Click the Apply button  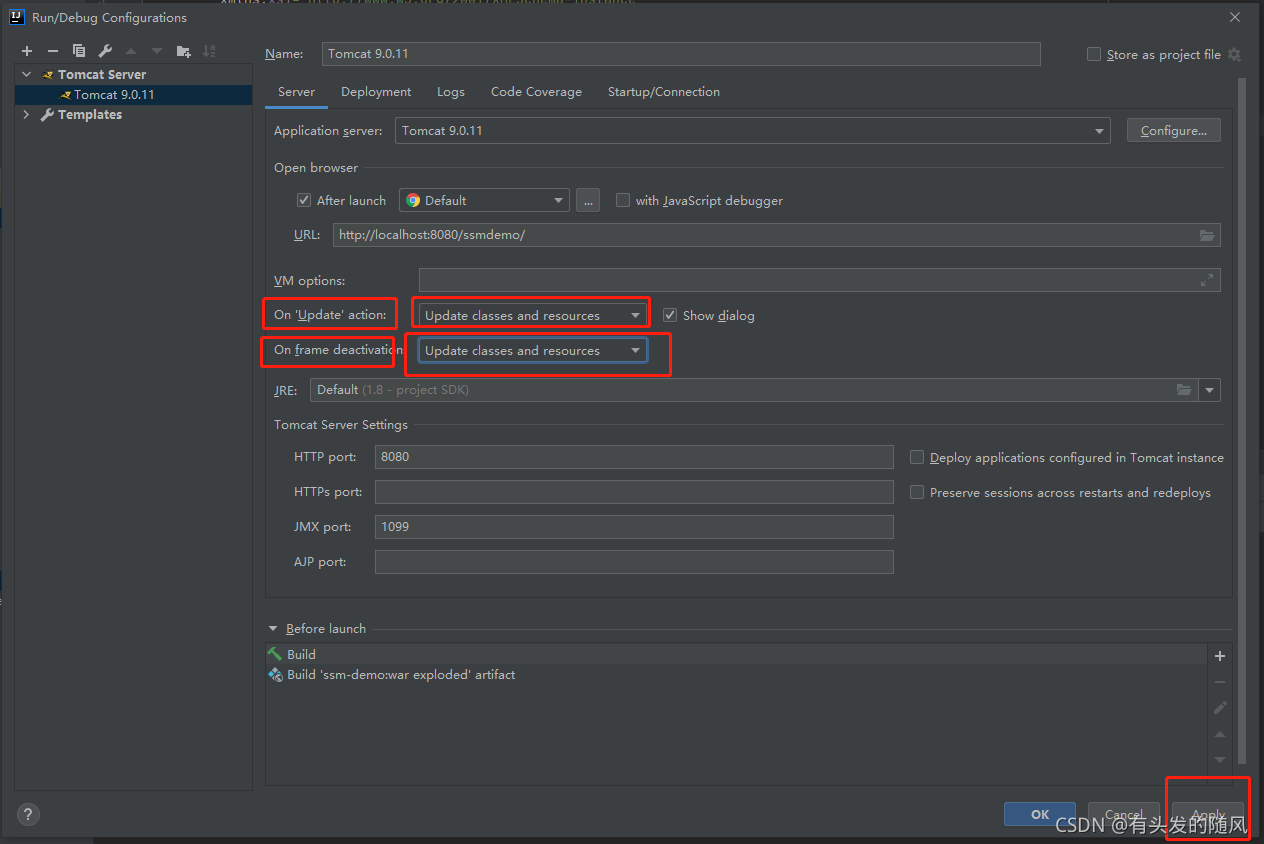(x=1208, y=814)
